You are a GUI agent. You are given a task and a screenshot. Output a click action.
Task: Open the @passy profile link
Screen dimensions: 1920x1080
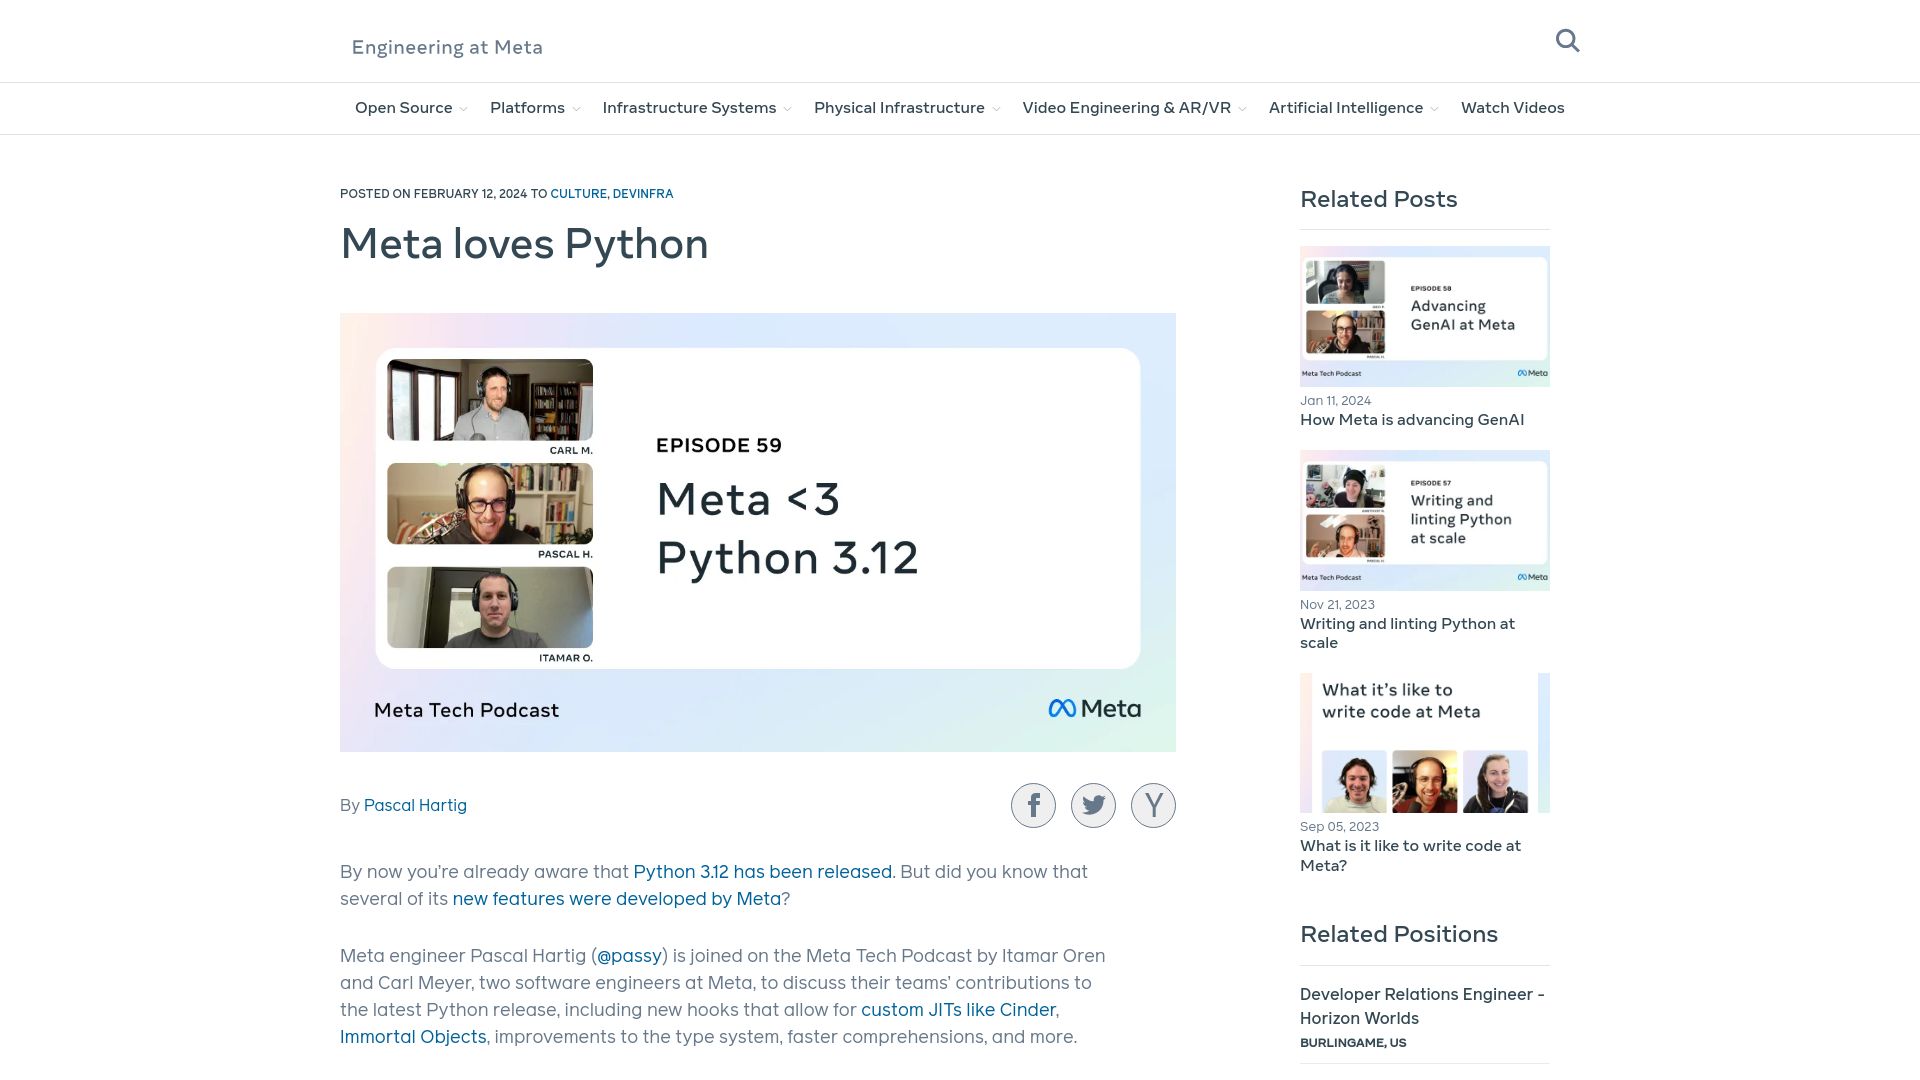629,956
